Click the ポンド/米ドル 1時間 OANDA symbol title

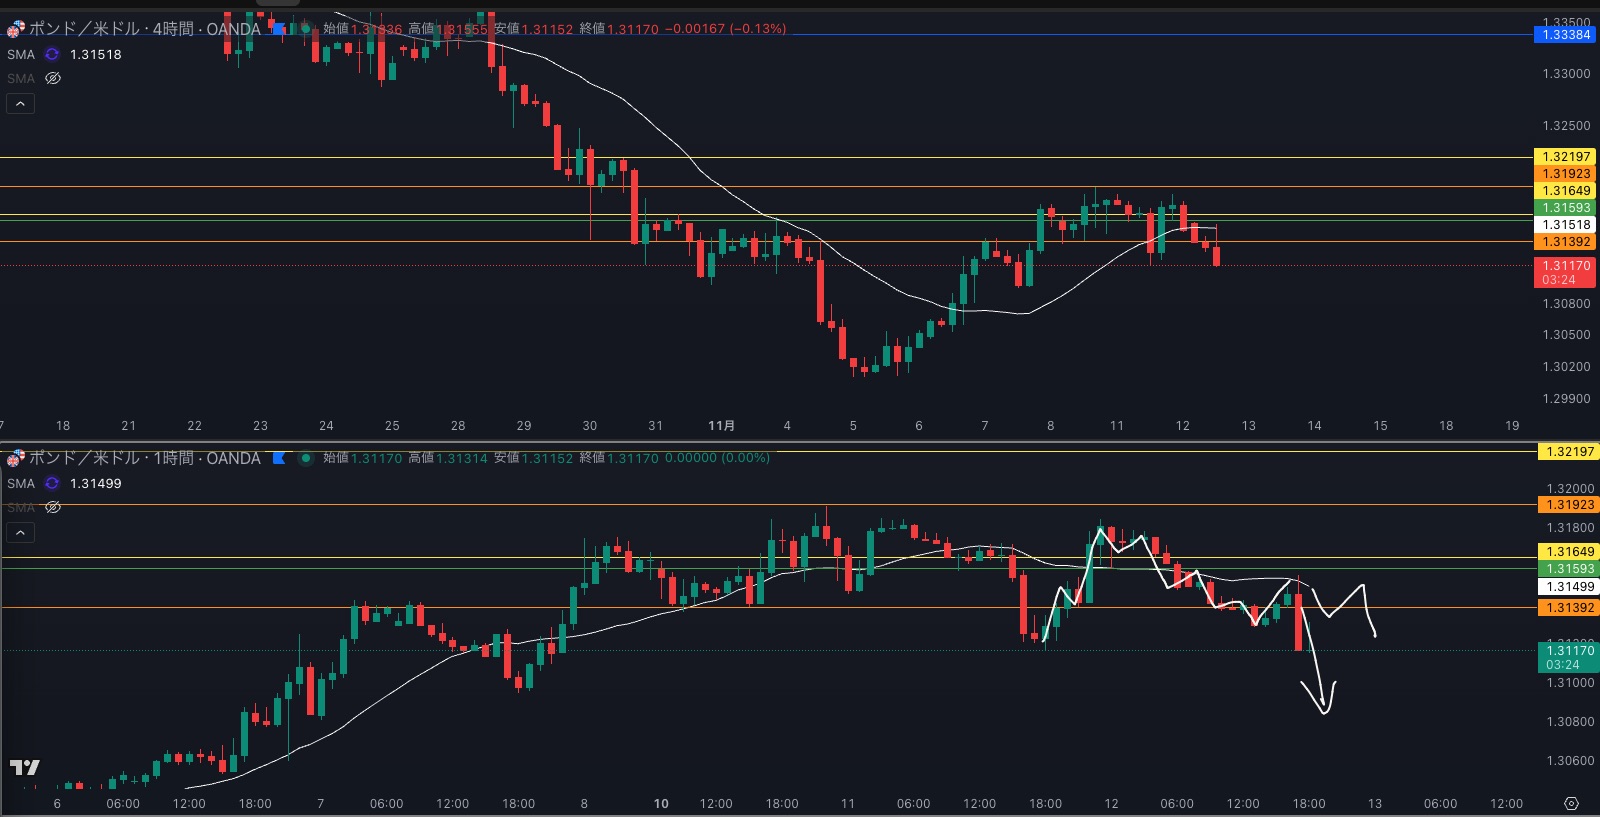144,458
